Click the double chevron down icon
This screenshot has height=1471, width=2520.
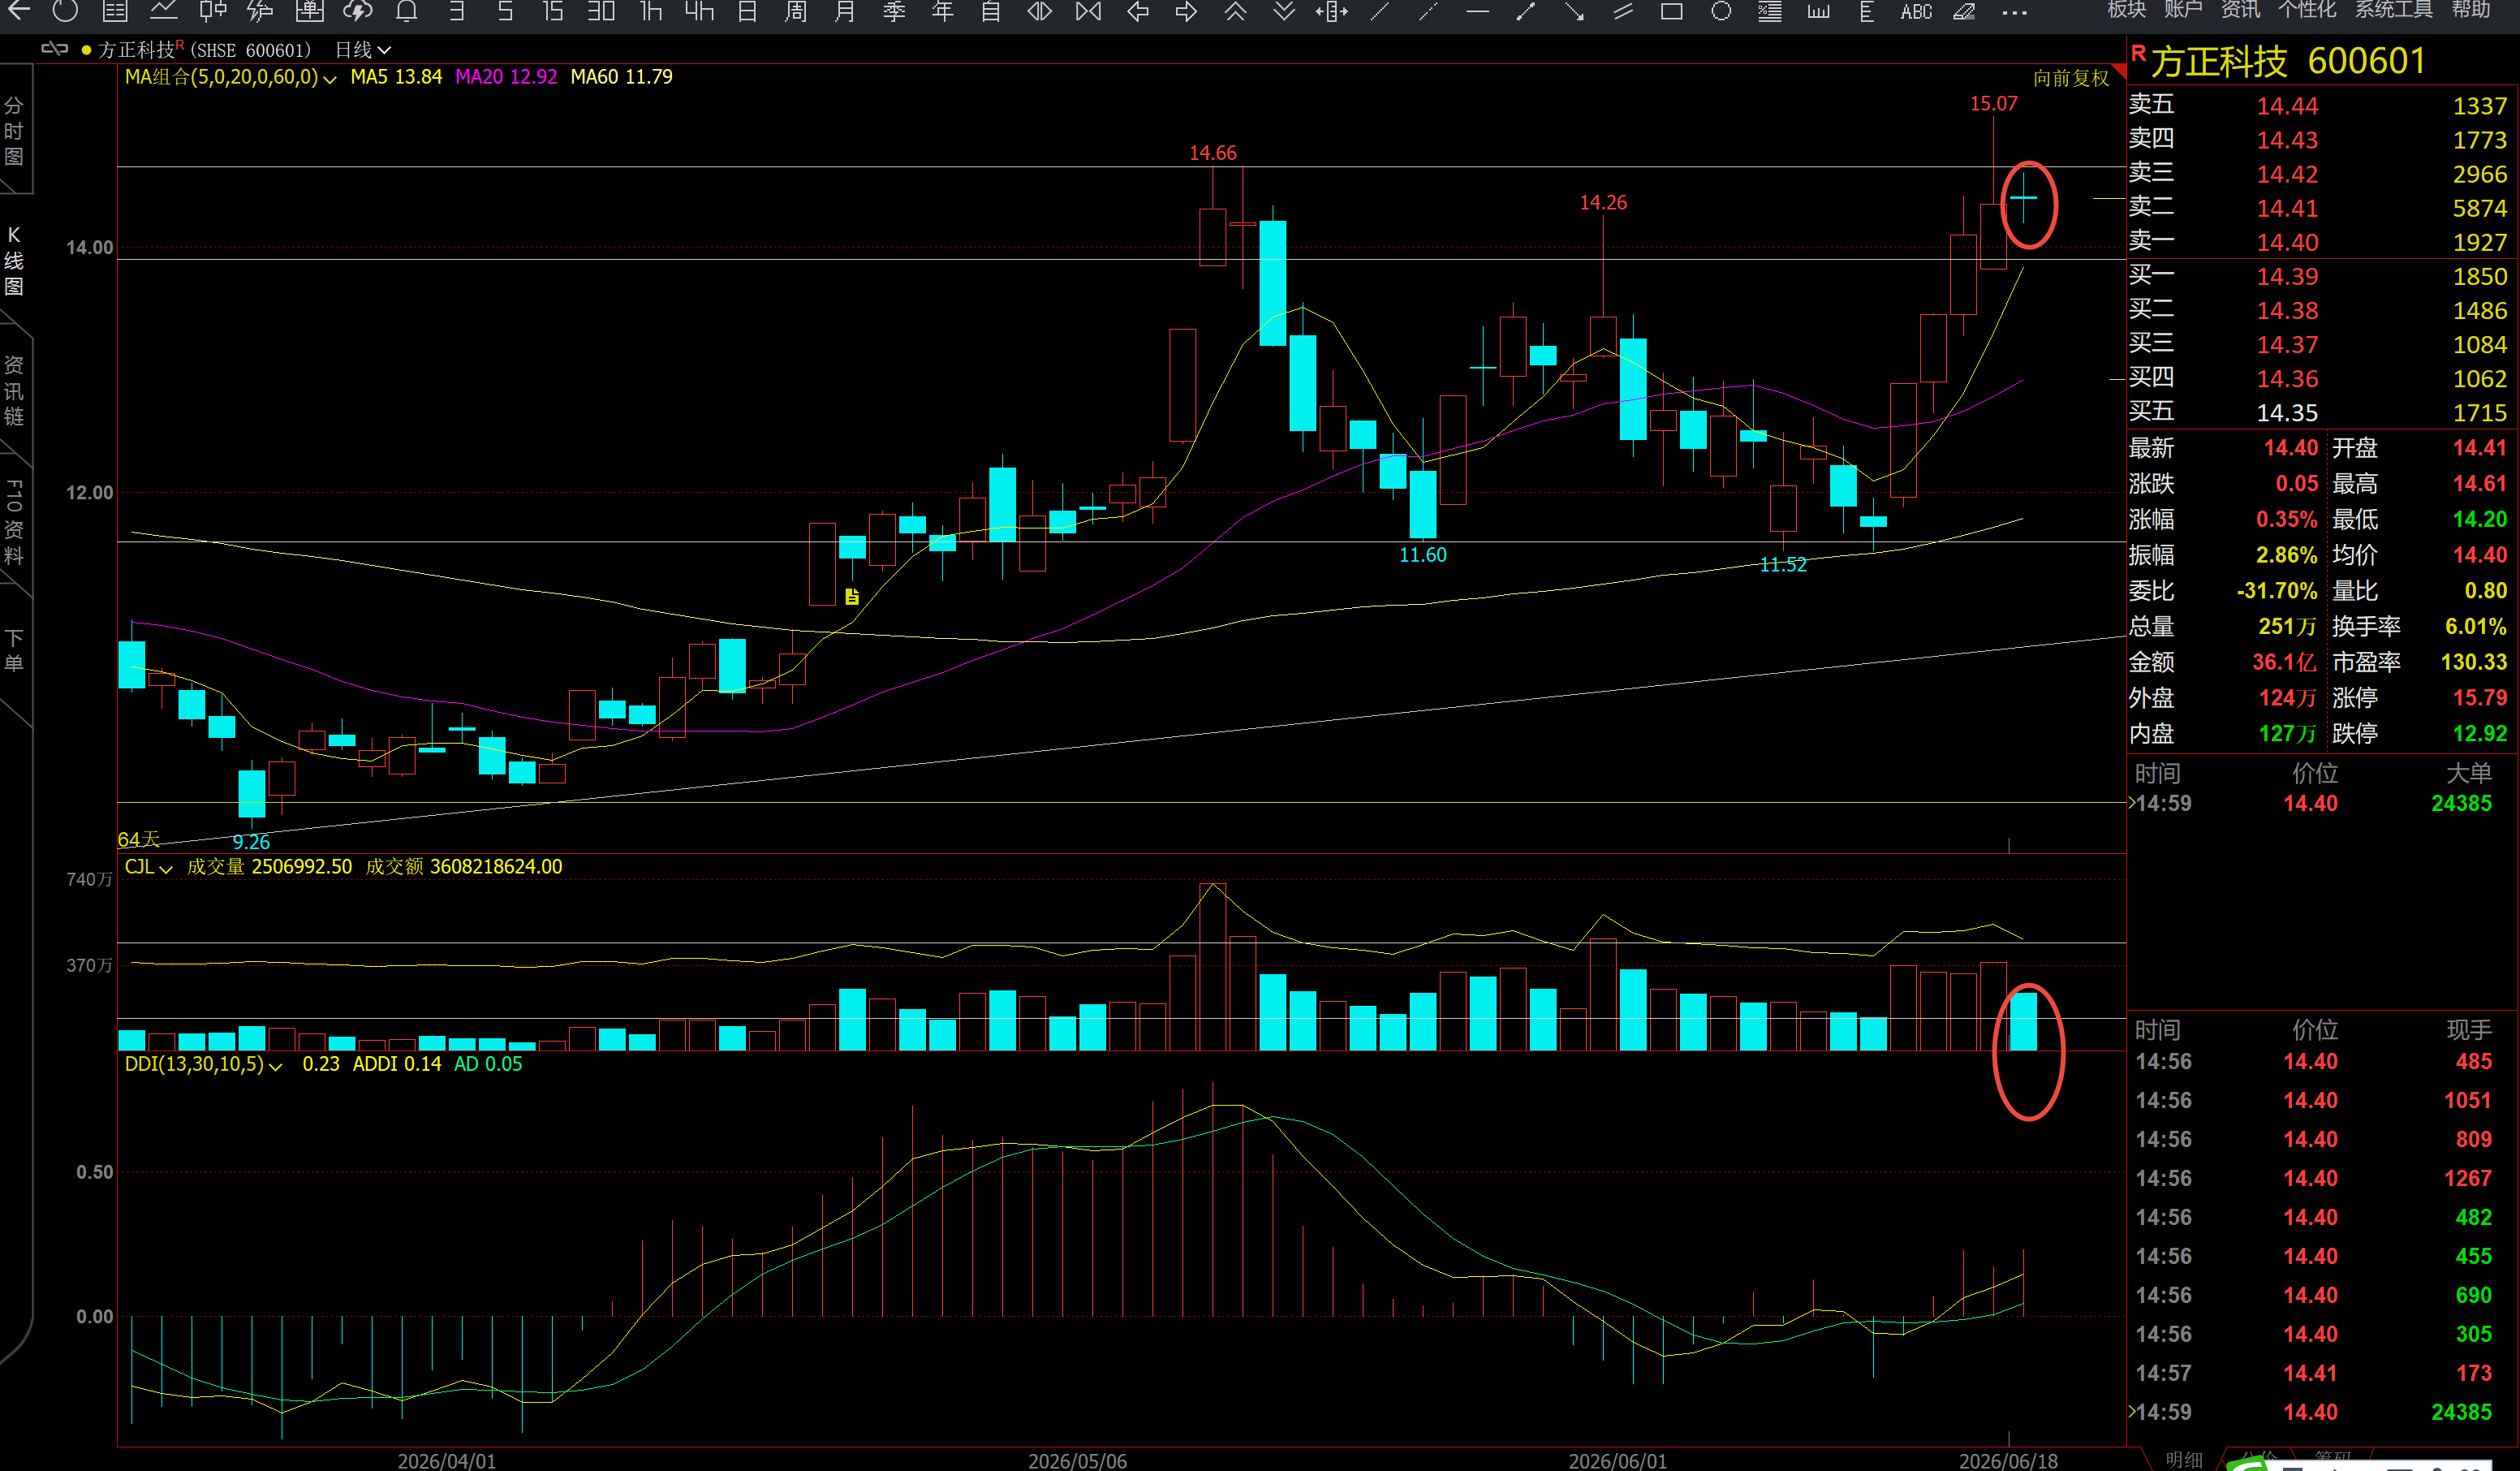pyautogui.click(x=1284, y=11)
